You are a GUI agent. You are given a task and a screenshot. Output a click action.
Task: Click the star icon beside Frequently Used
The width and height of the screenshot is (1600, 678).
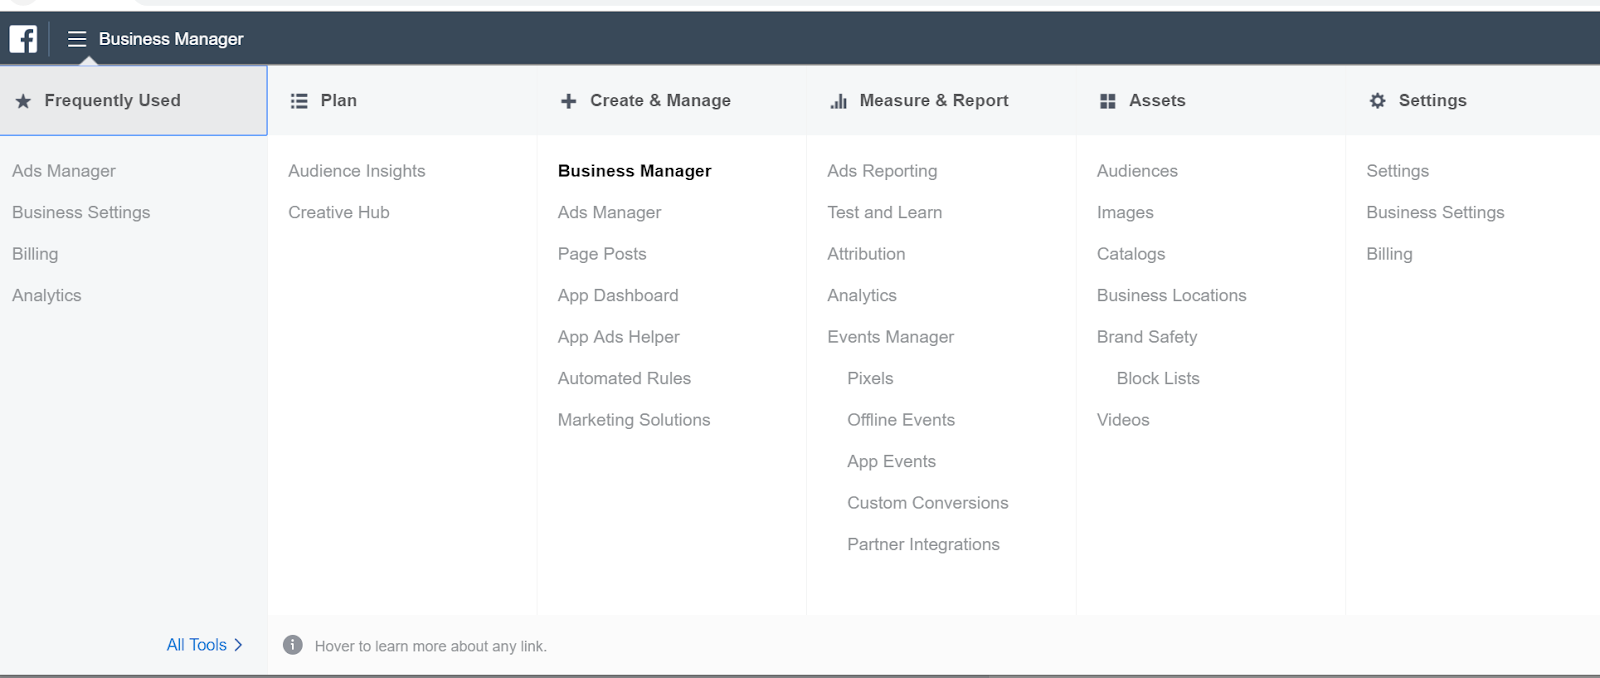tap(23, 101)
